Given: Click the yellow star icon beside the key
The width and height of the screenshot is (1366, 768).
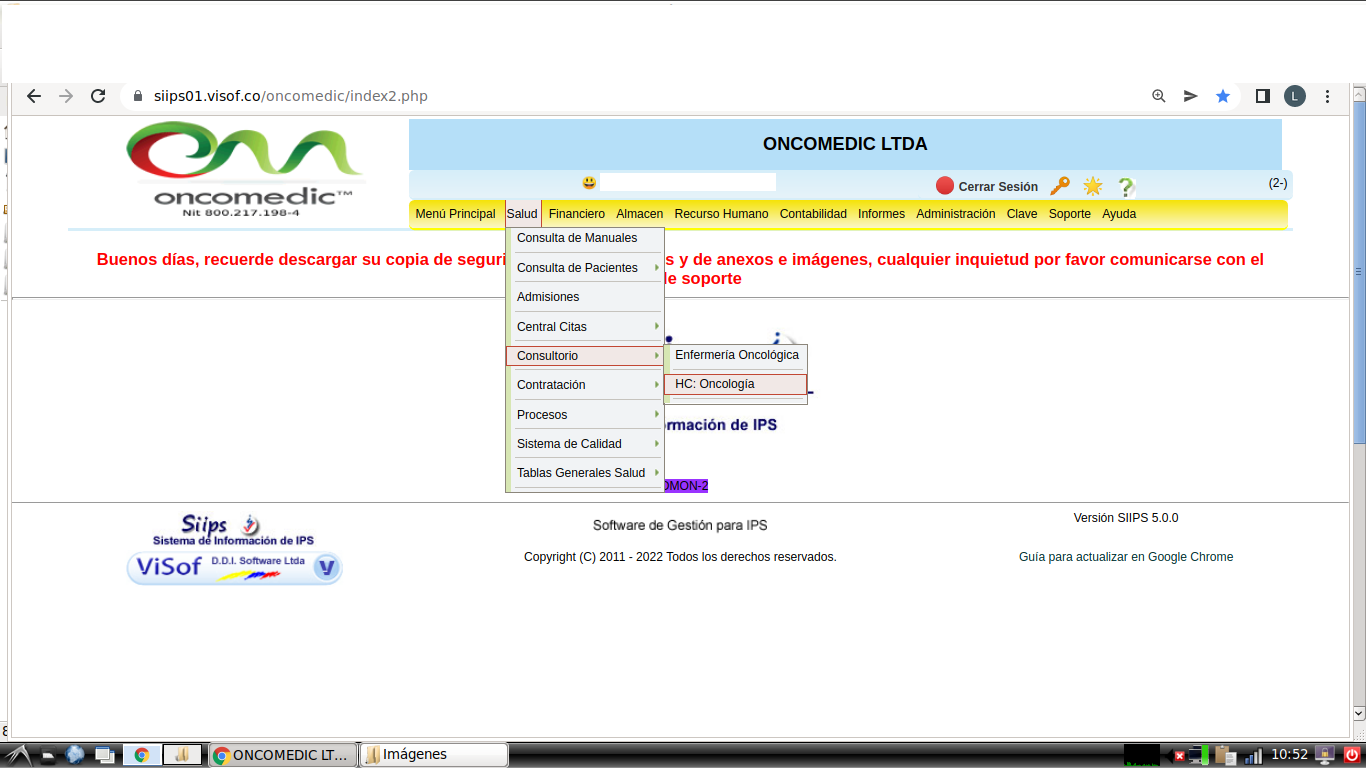Looking at the screenshot, I should [1092, 186].
